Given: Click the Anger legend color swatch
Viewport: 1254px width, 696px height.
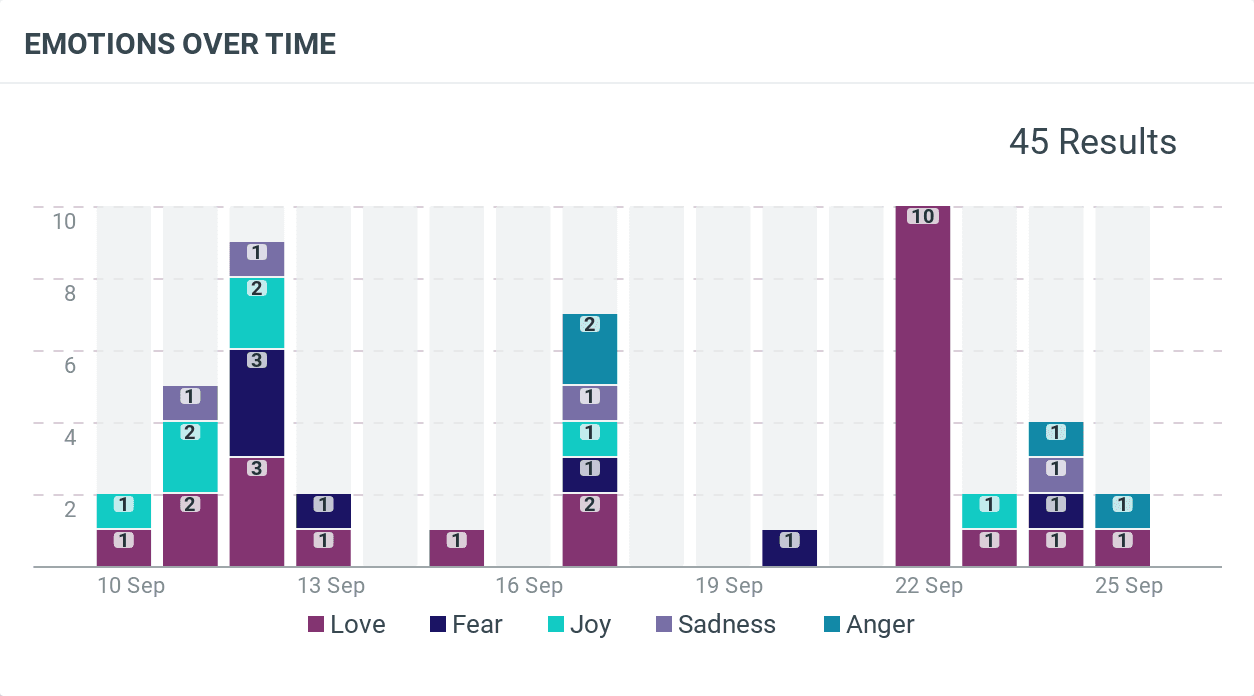Looking at the screenshot, I should 832,625.
